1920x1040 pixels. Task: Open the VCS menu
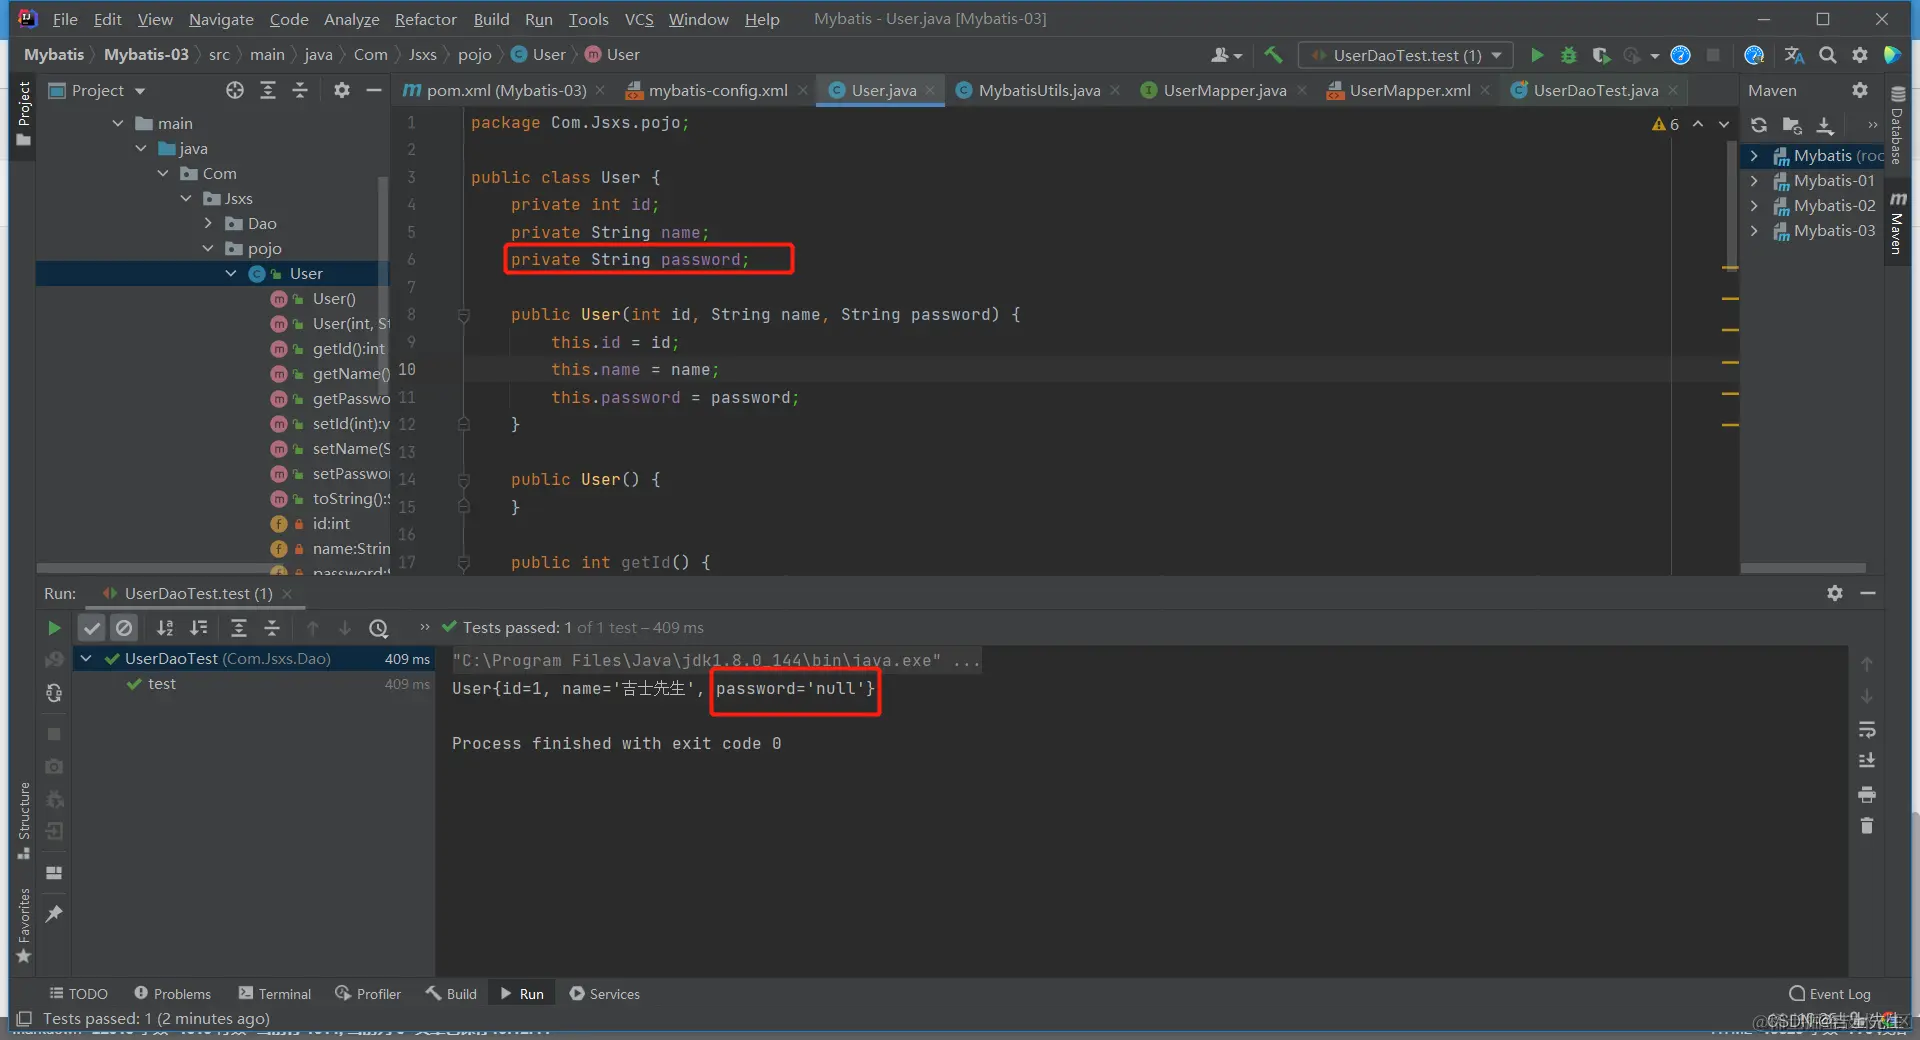[639, 19]
